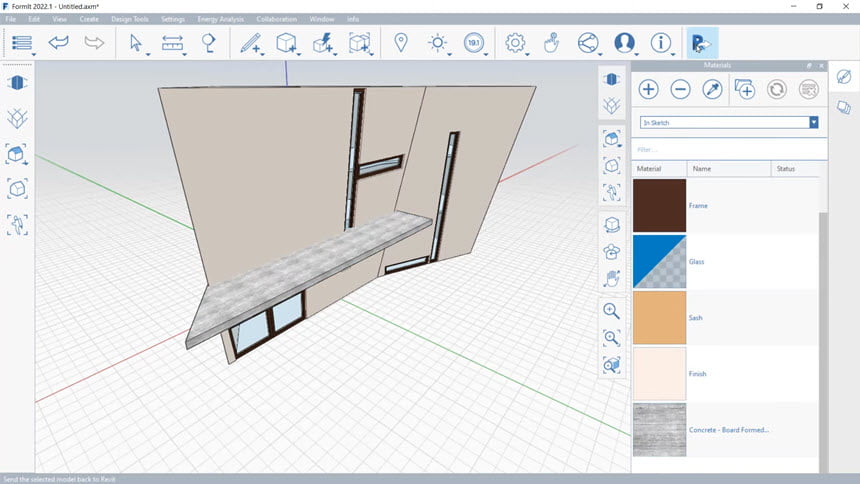Viewport: 860px width, 484px height.
Task: Click the folder-plus import material button
Action: (x=745, y=89)
